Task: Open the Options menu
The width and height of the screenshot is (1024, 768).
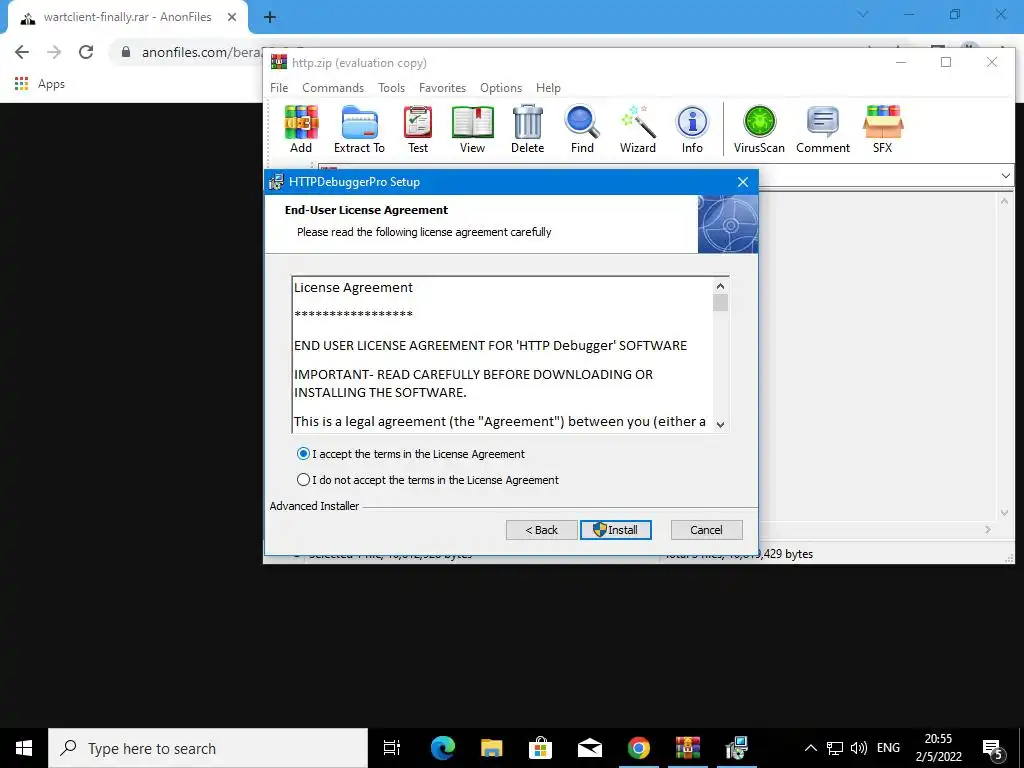Action: [501, 88]
